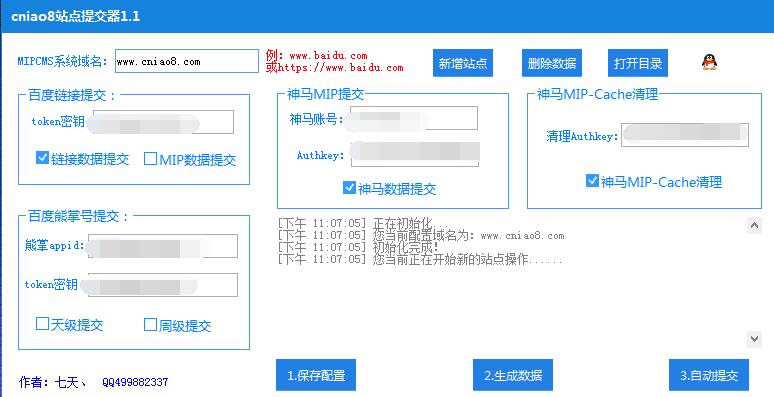This screenshot has height=397, width=774.
Task: Click the 2.生成数据 button
Action: coord(513,375)
